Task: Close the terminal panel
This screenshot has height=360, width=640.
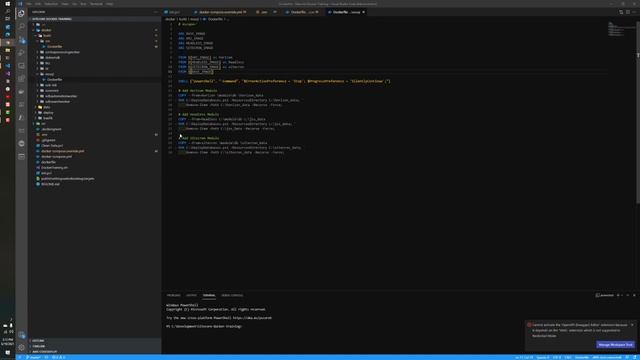Action: [634, 295]
